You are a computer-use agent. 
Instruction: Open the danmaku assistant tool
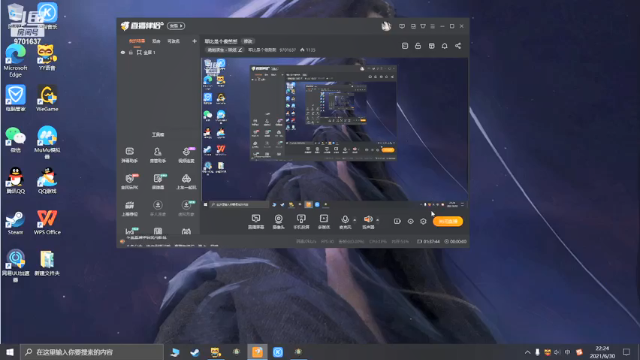tap(129, 155)
